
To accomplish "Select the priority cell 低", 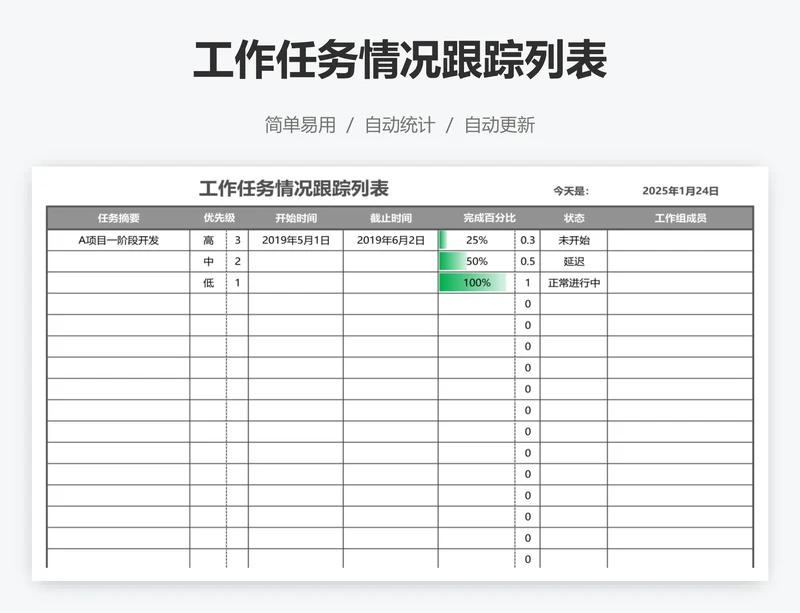I will coord(208,283).
